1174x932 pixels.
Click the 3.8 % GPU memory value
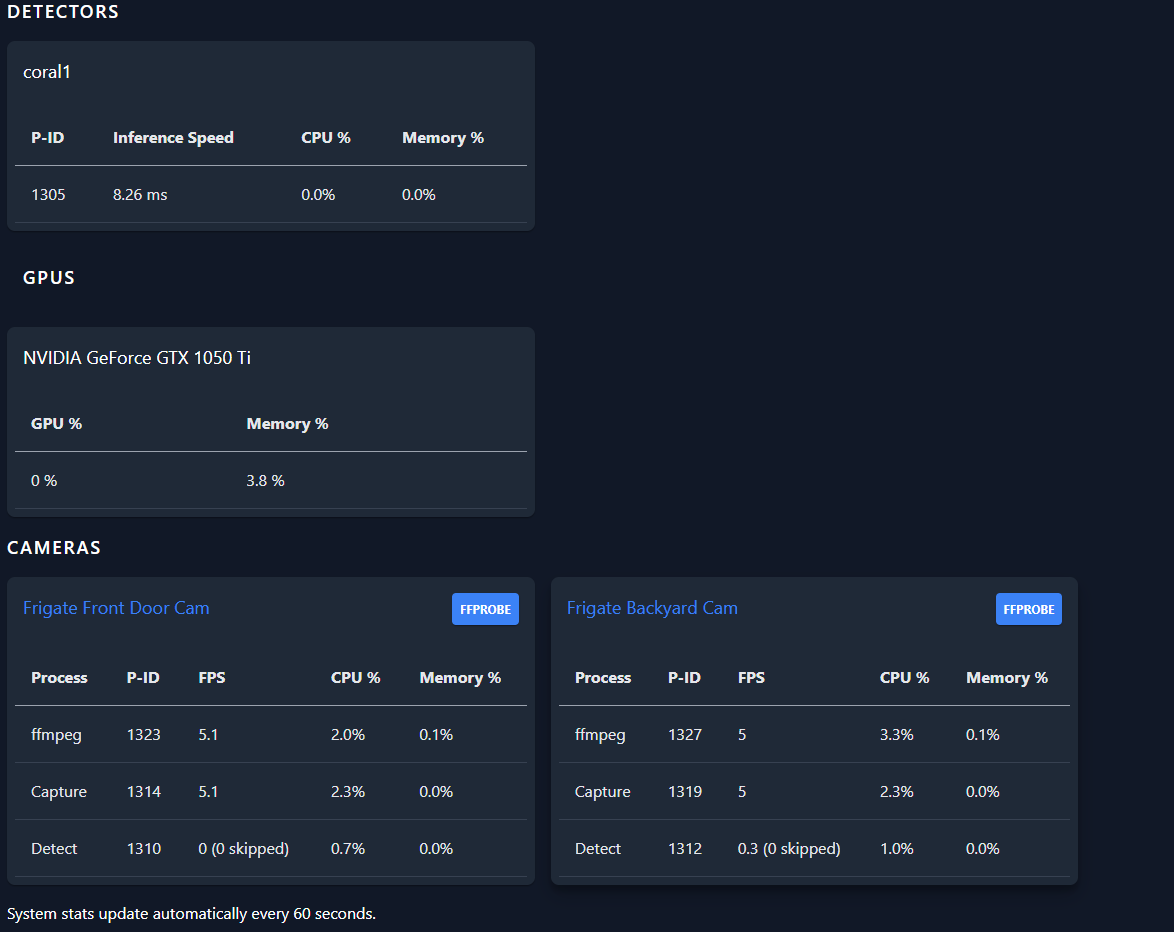coord(265,481)
